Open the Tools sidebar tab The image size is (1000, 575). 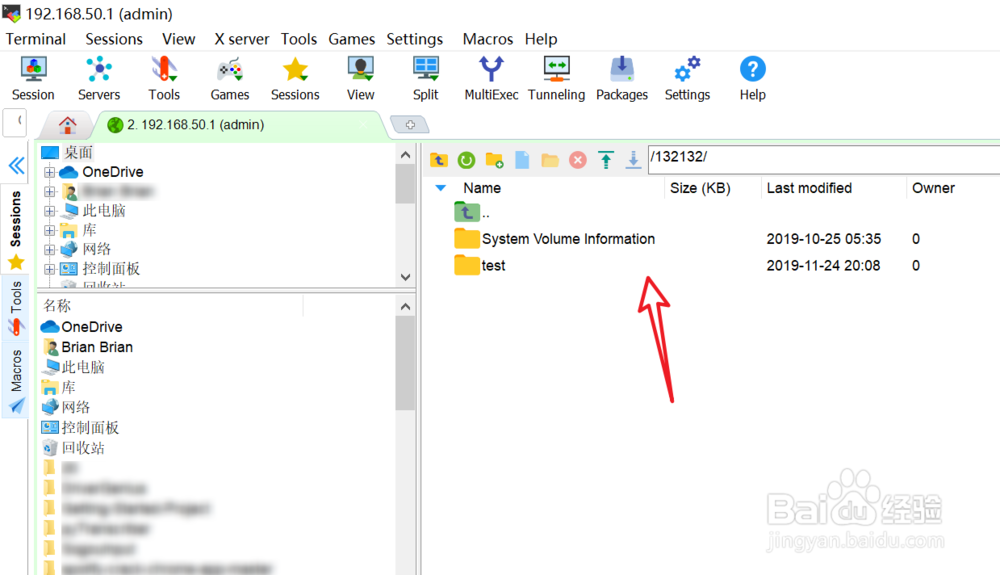click(16, 308)
